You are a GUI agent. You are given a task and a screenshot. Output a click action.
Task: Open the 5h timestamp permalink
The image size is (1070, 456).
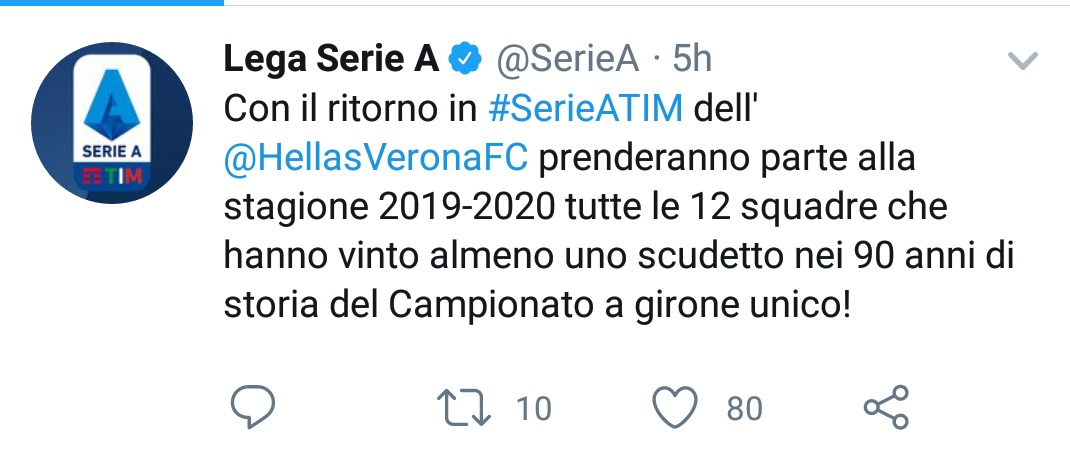tap(692, 60)
